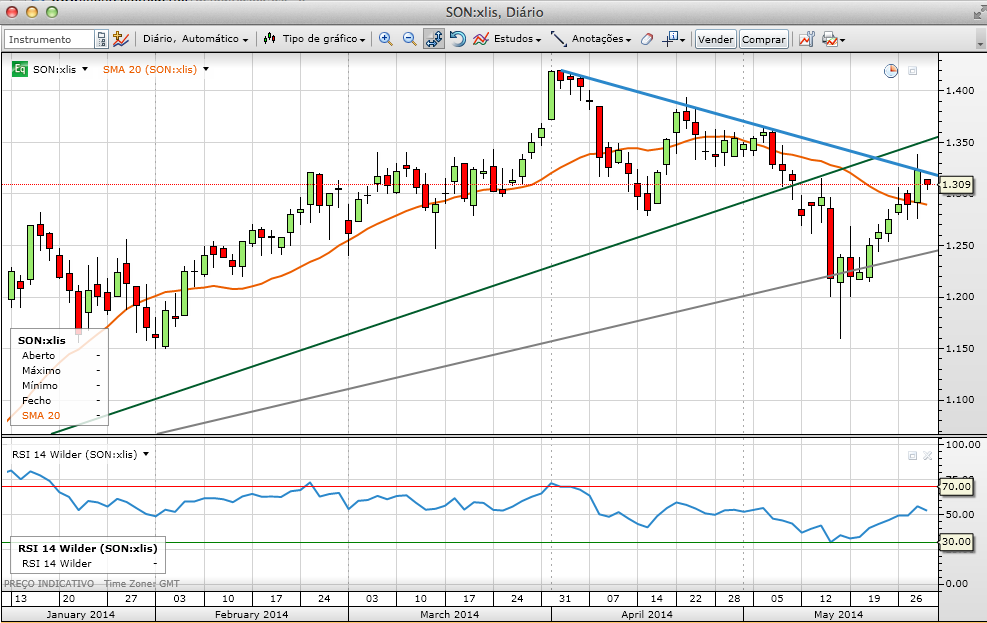
Task: Click the chart settings wrench icon
Action: [x=806, y=39]
